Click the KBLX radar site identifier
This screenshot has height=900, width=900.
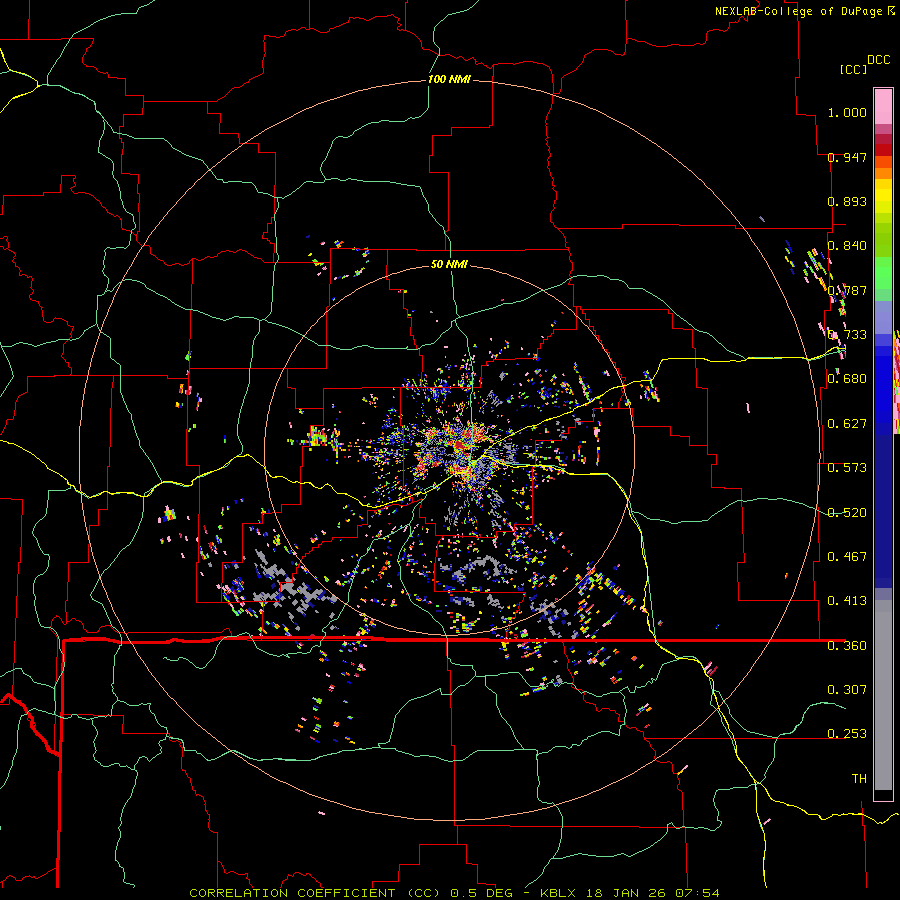[x=560, y=893]
